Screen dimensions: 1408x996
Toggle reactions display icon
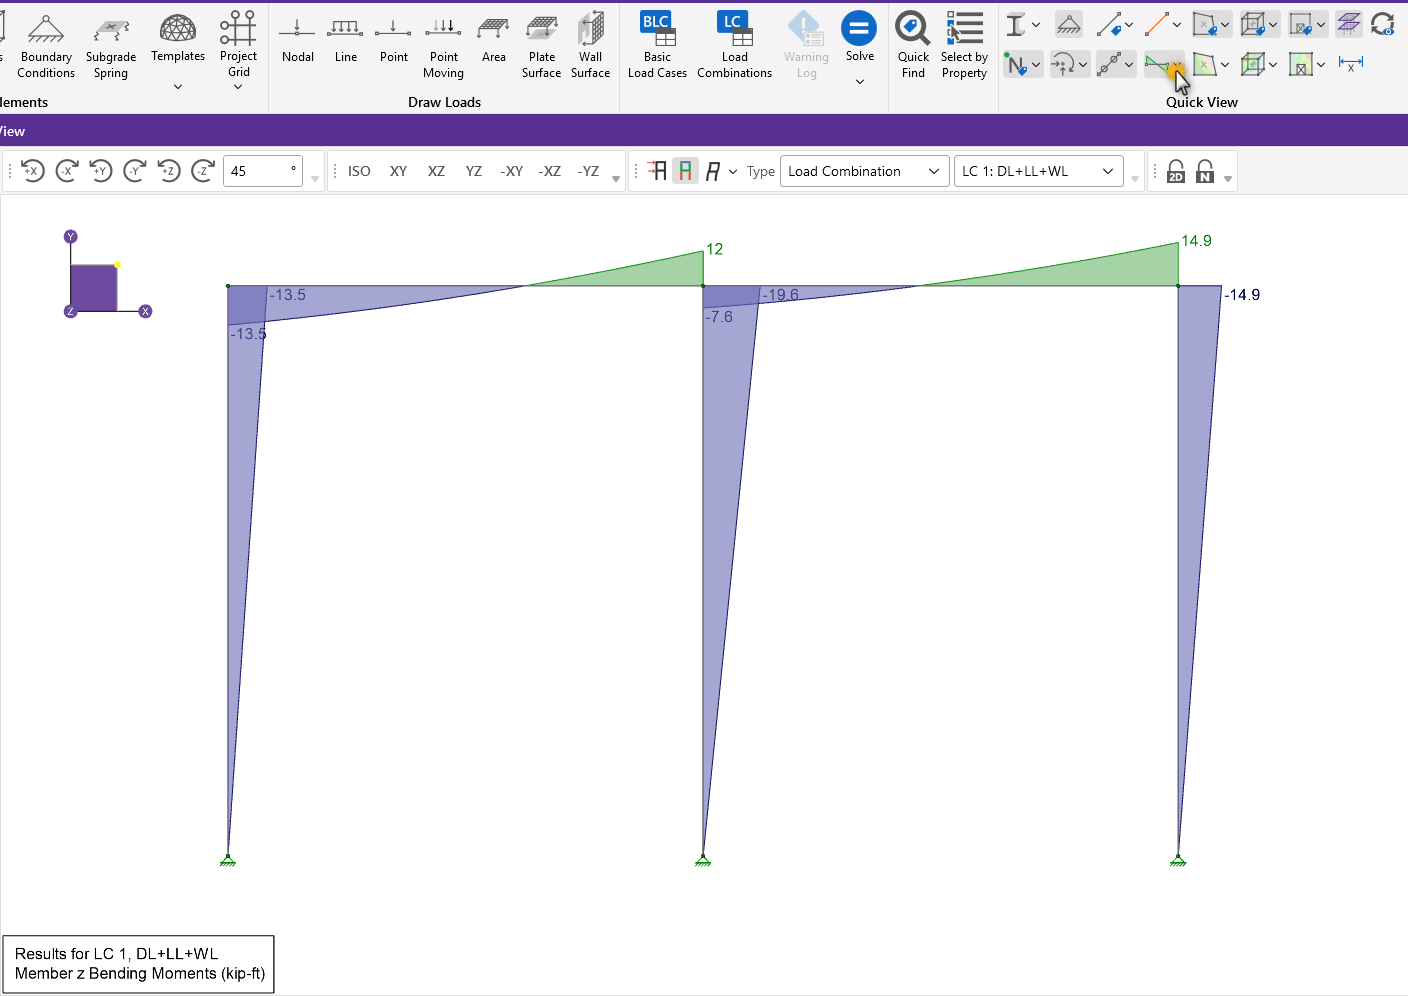(x=1062, y=65)
